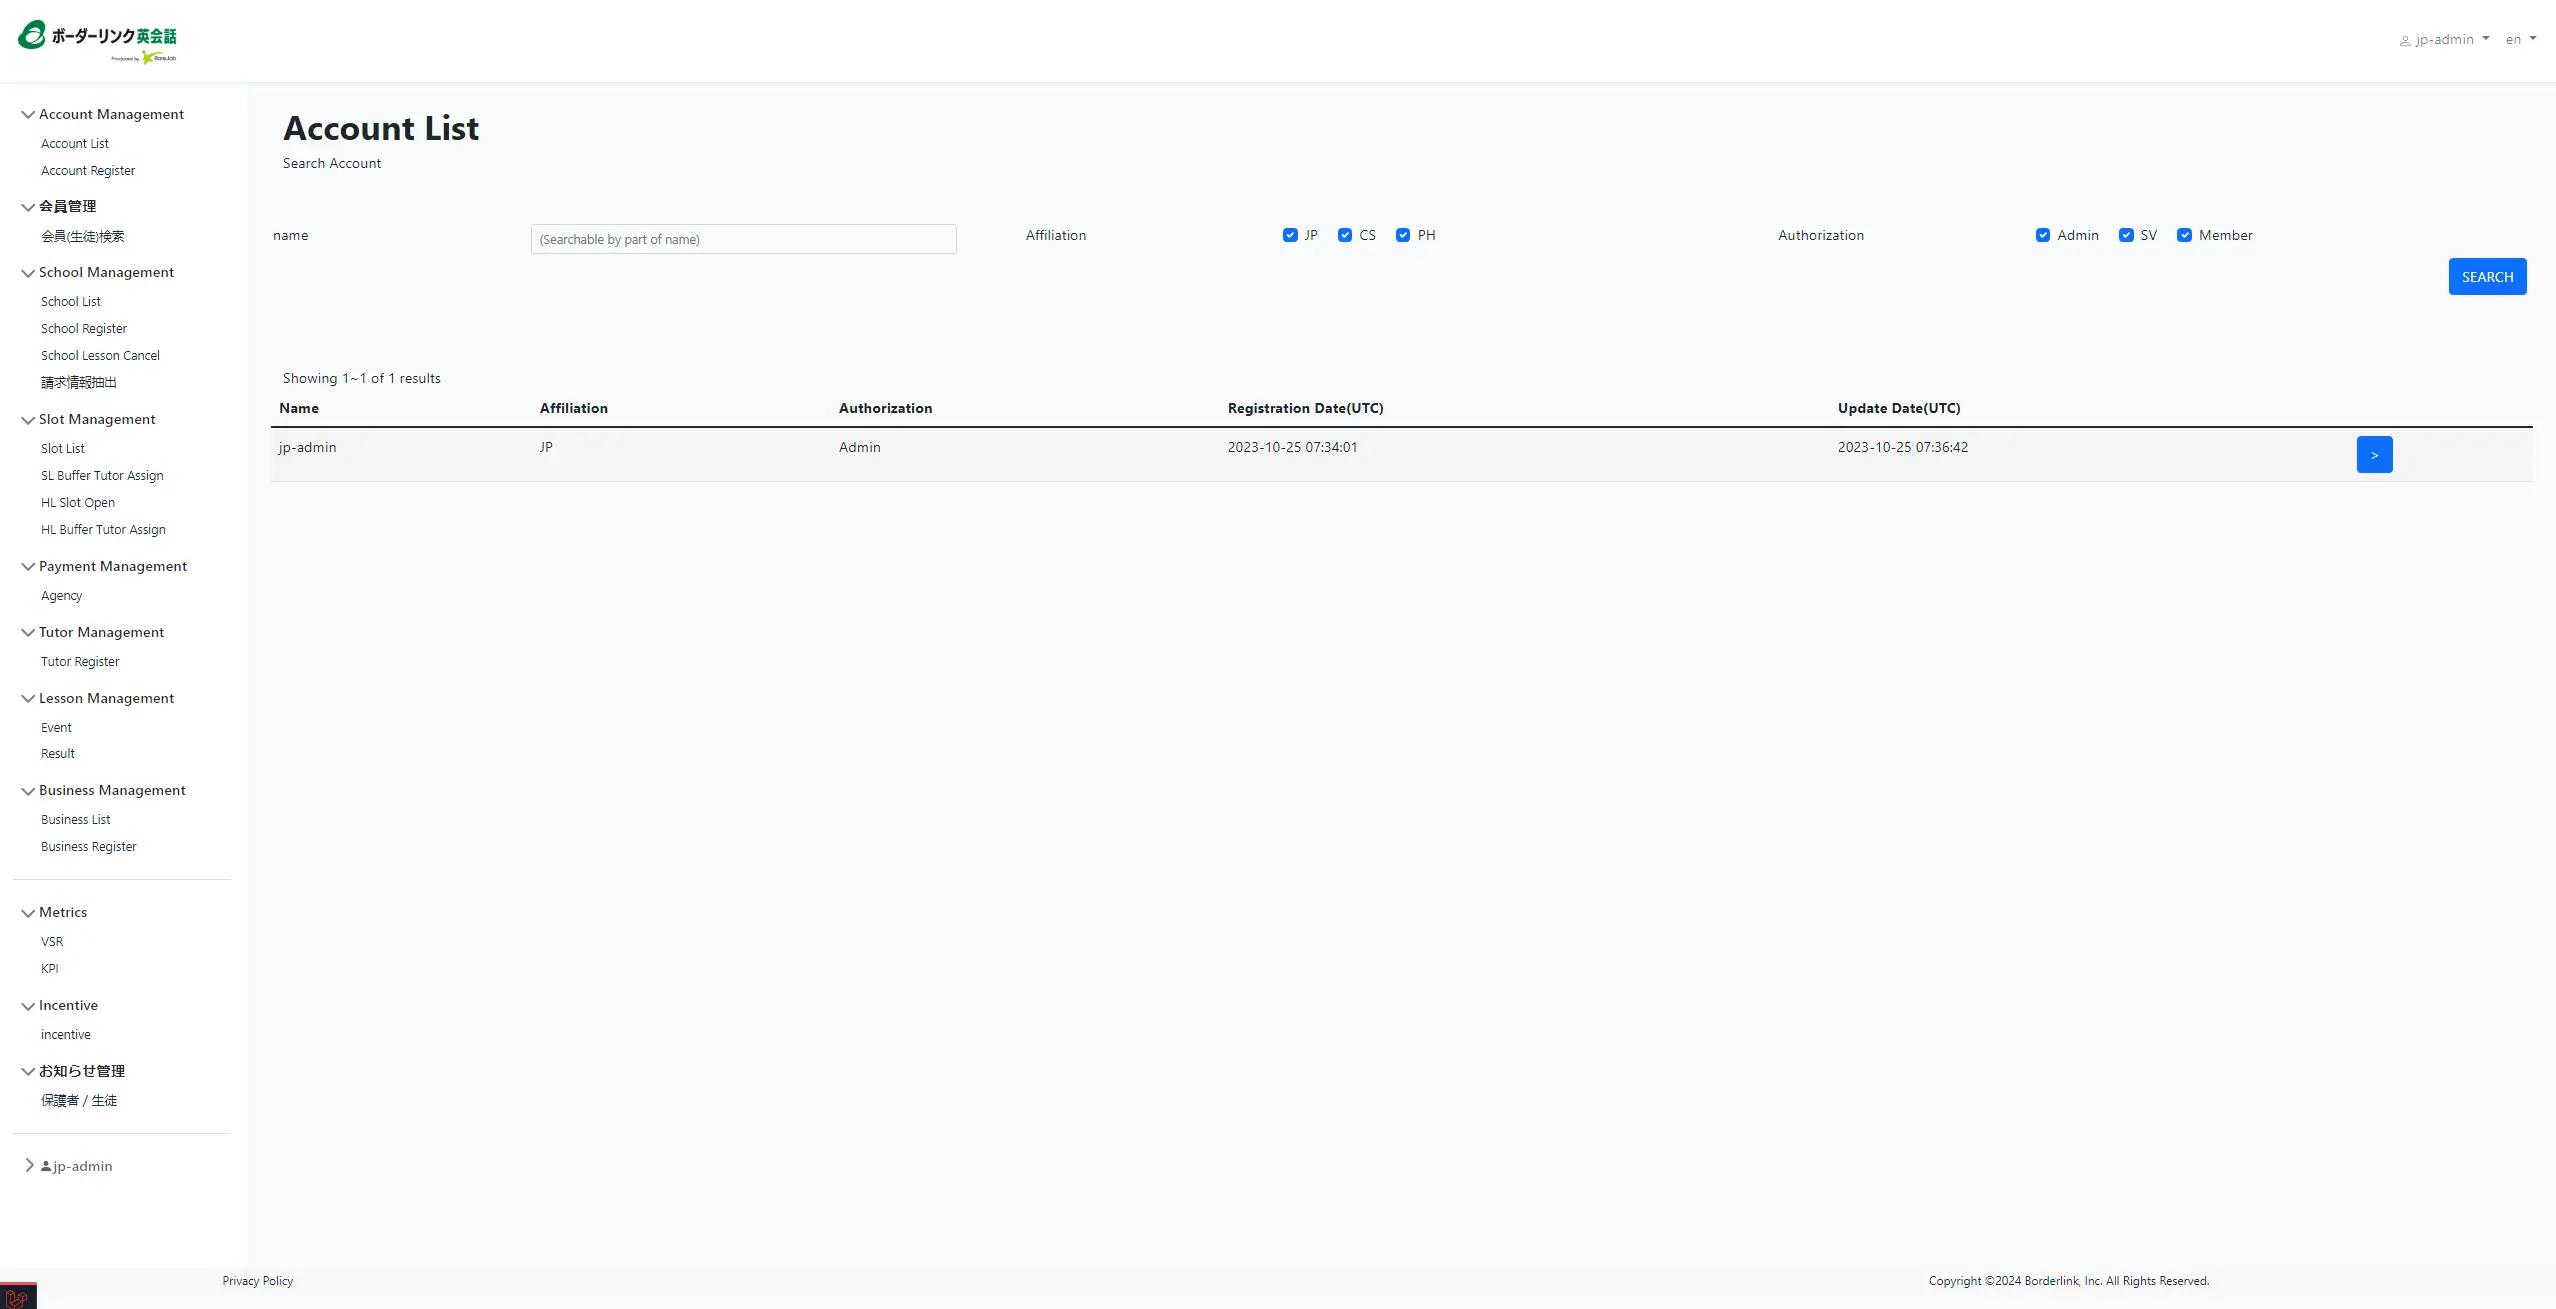Viewport: 2556px width, 1309px height.
Task: Uncheck the JP affiliation checkbox
Action: coord(1290,235)
